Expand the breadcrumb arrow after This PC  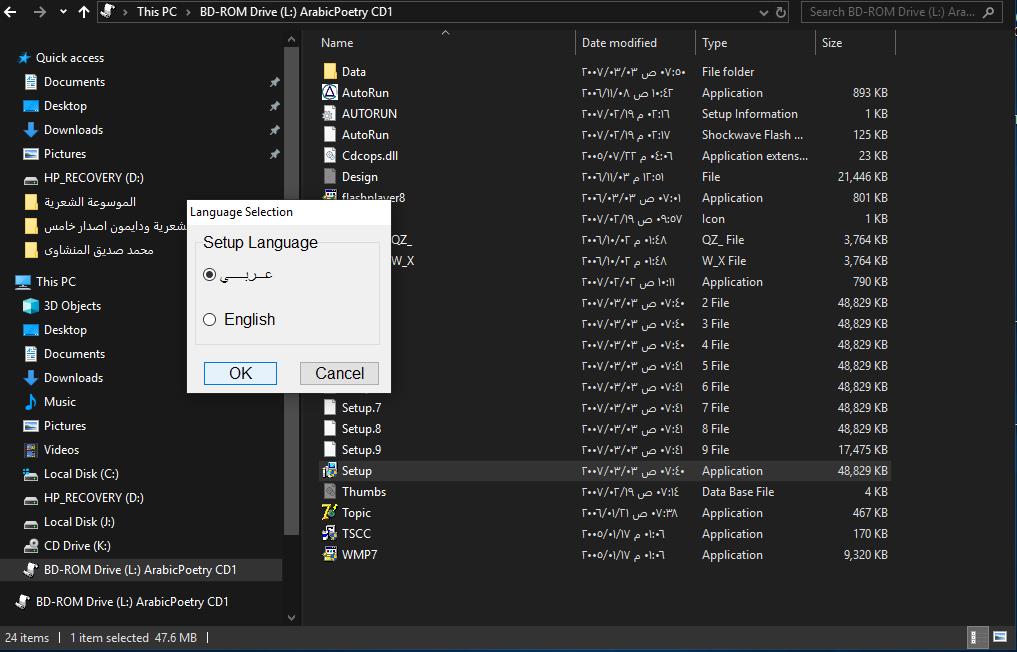click(x=175, y=12)
